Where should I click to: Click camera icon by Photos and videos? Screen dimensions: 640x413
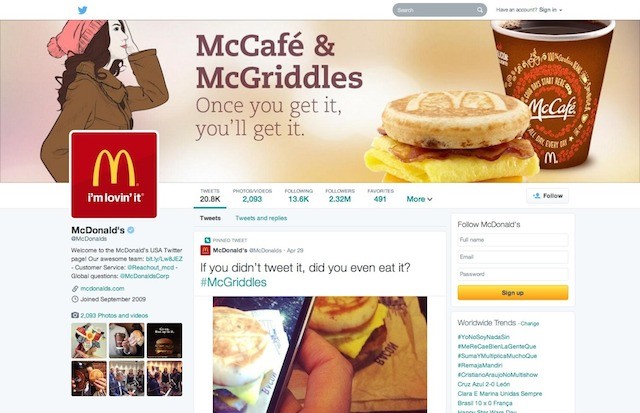pyautogui.click(x=75, y=315)
